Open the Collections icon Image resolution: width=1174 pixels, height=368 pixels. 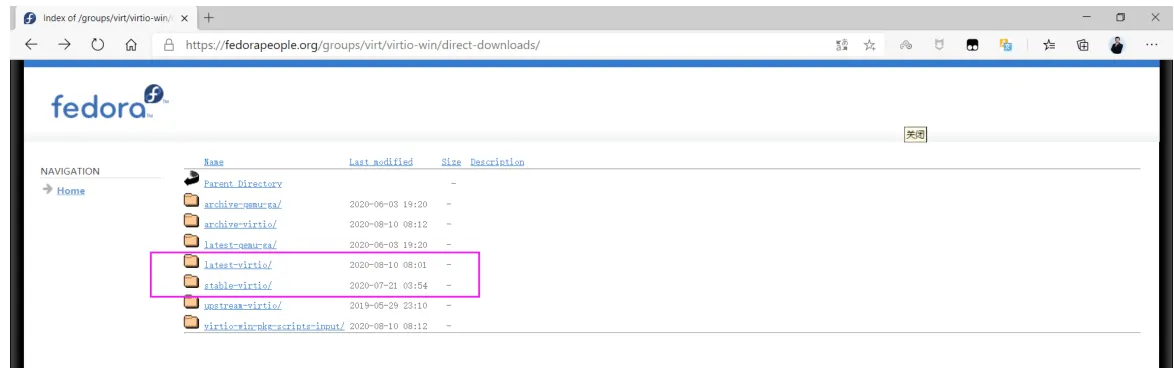pos(1082,45)
